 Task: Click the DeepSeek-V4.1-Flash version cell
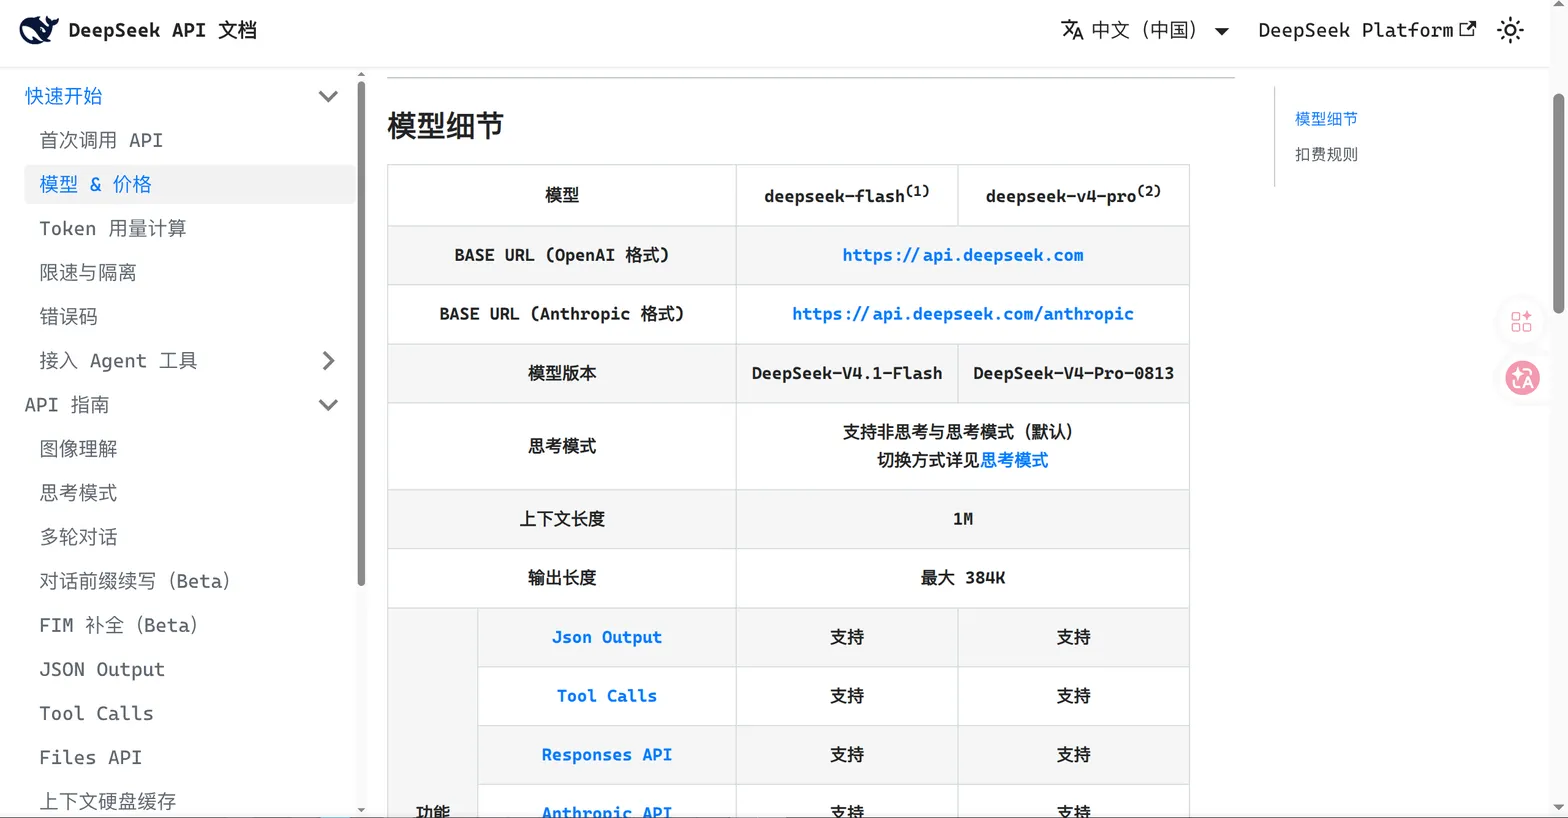(x=846, y=373)
